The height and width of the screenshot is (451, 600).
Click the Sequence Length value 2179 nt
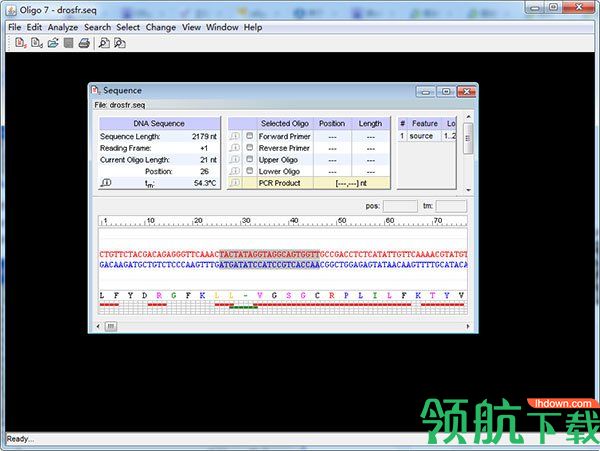pyautogui.click(x=204, y=137)
